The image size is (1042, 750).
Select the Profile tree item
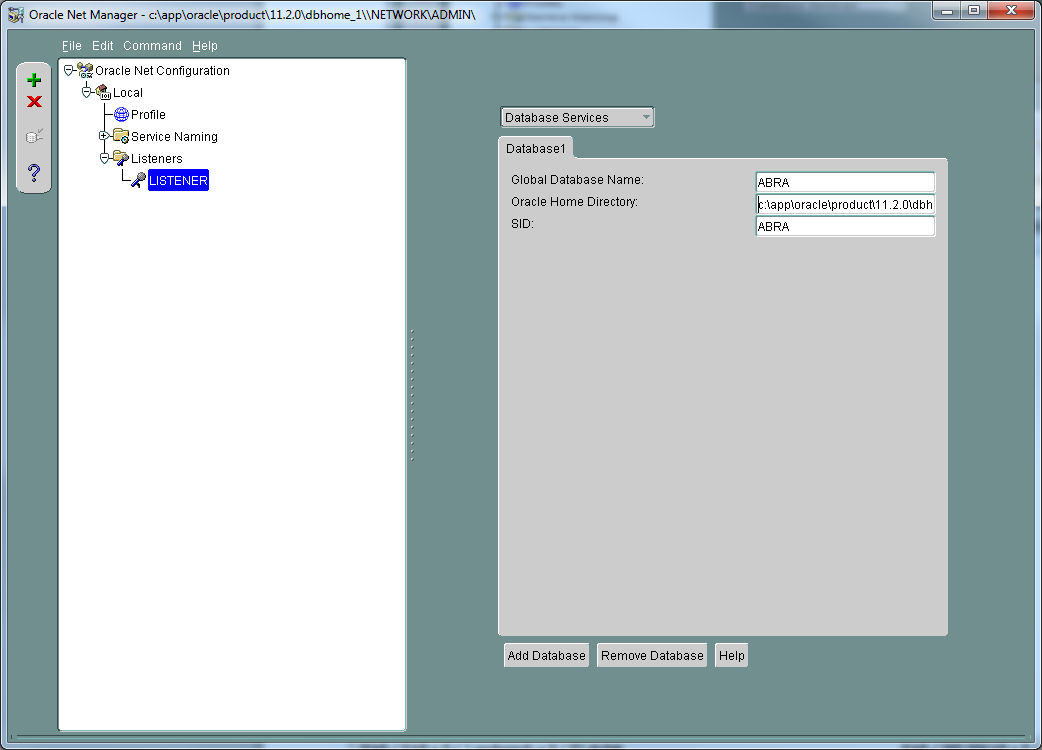(148, 114)
